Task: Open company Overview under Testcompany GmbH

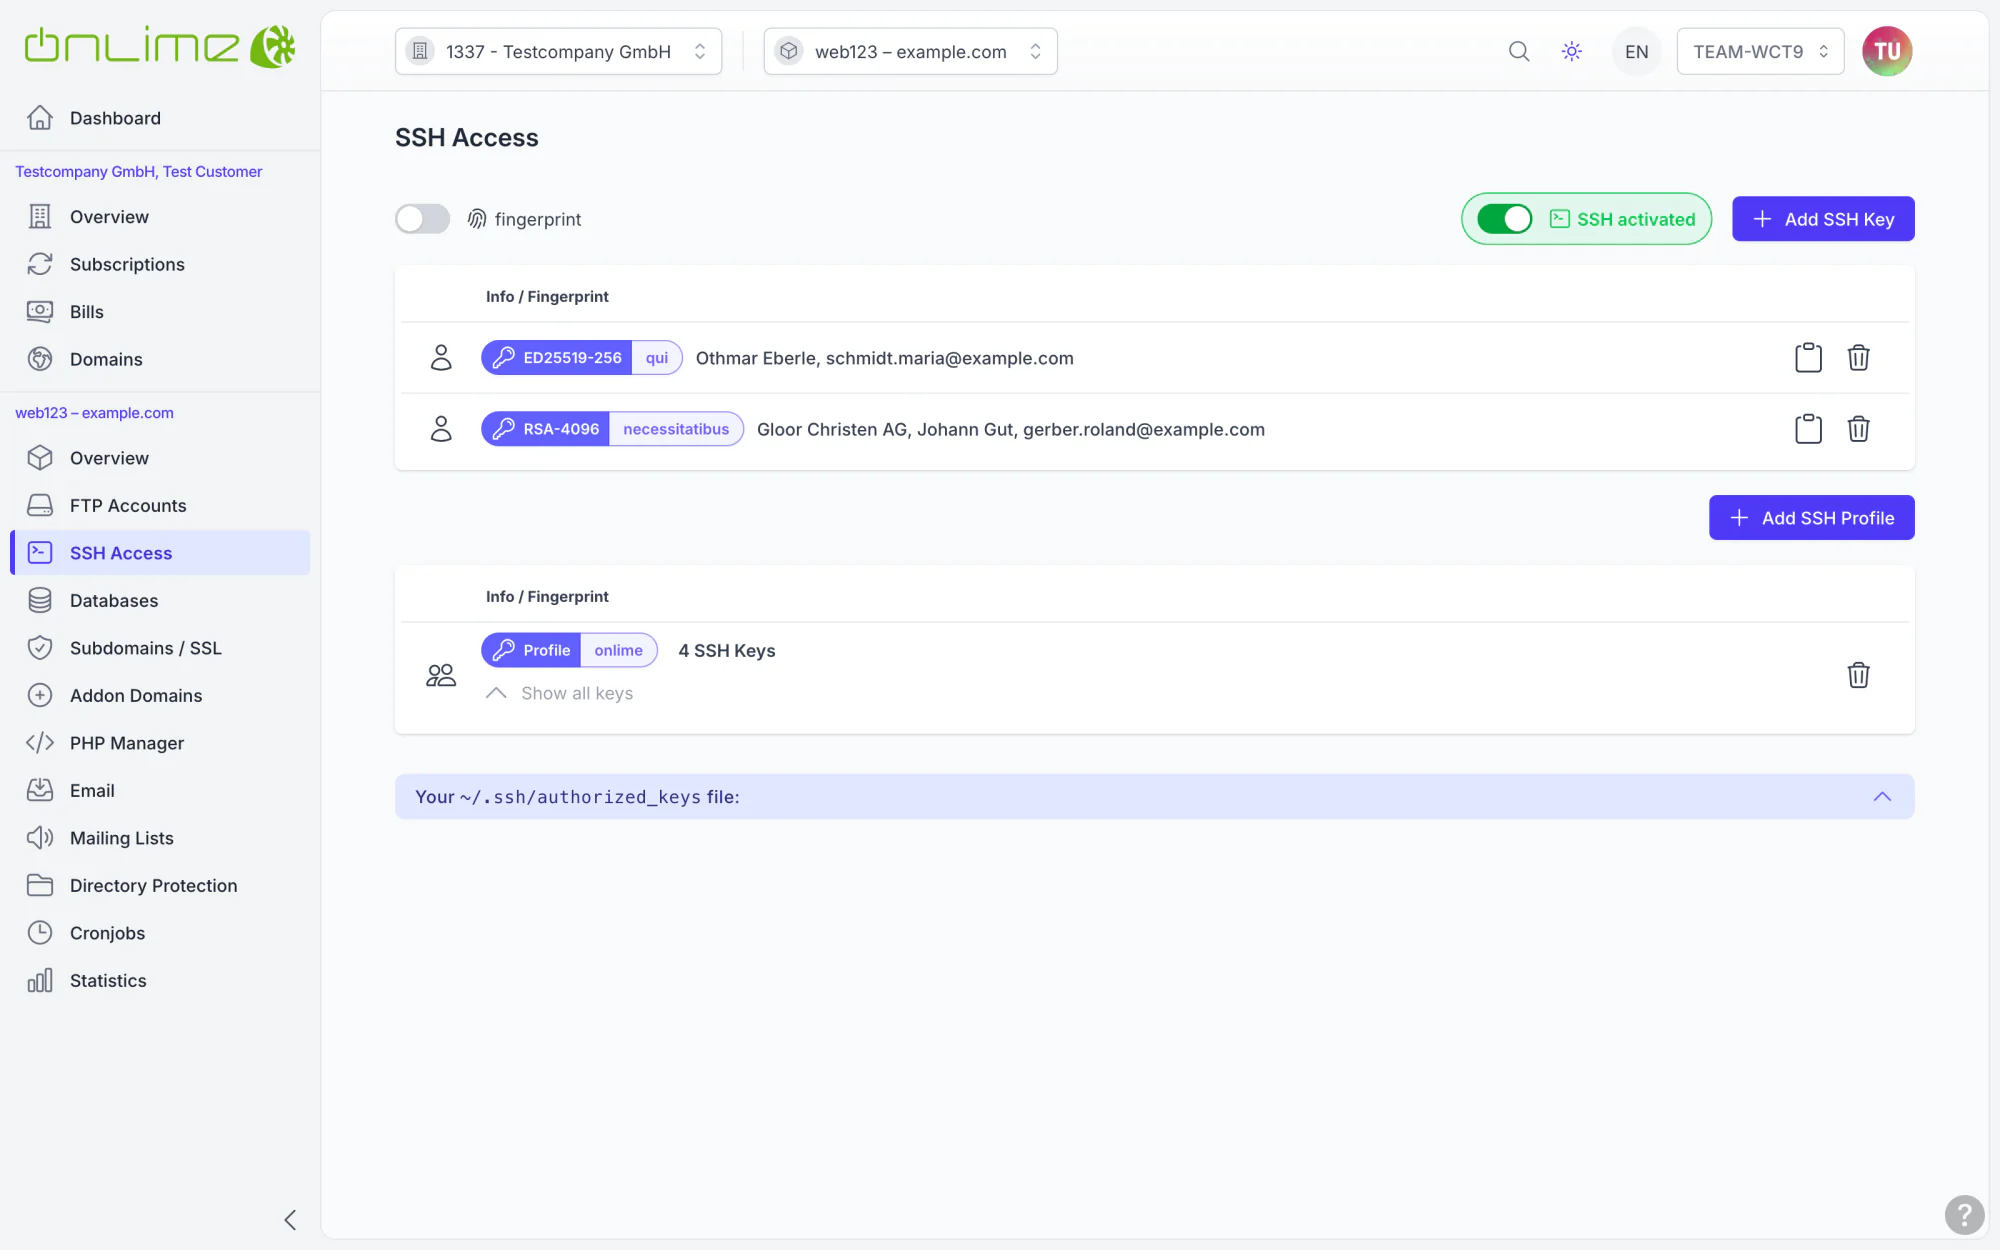Action: pos(160,217)
